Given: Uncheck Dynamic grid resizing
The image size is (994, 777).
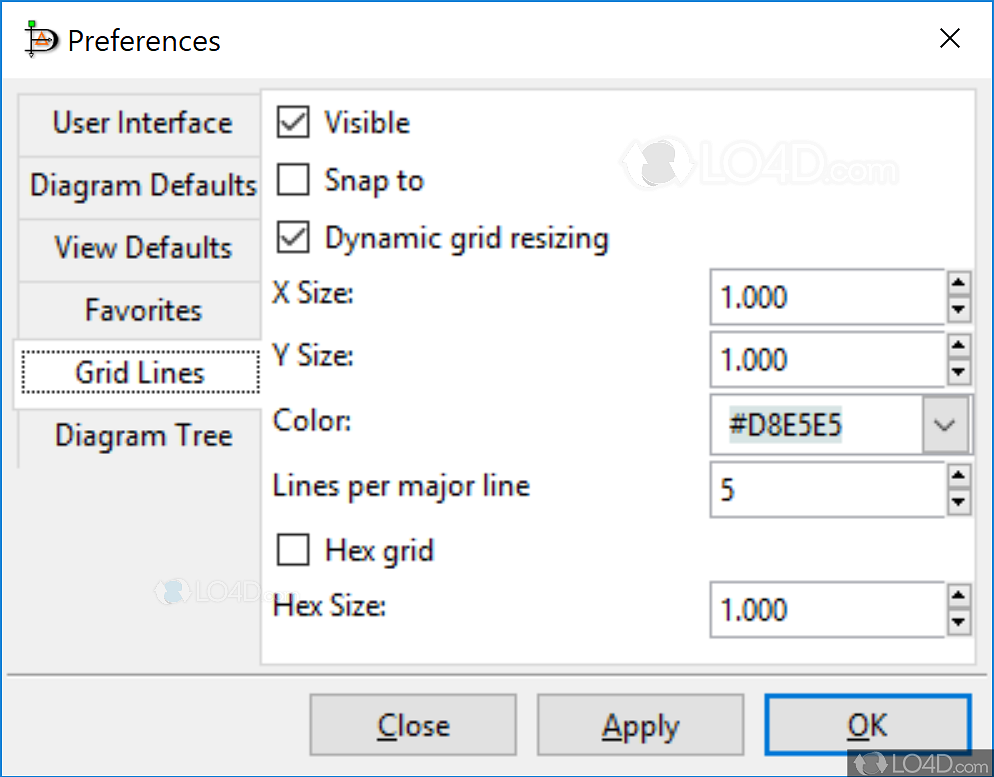Looking at the screenshot, I should pyautogui.click(x=293, y=237).
